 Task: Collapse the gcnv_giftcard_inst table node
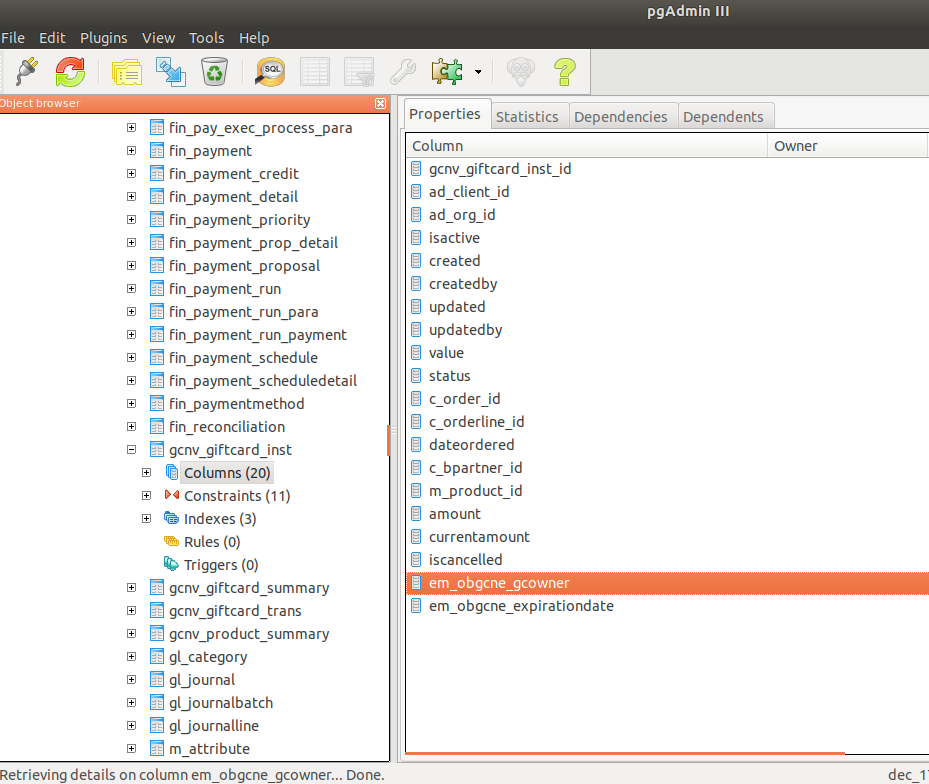click(x=131, y=450)
